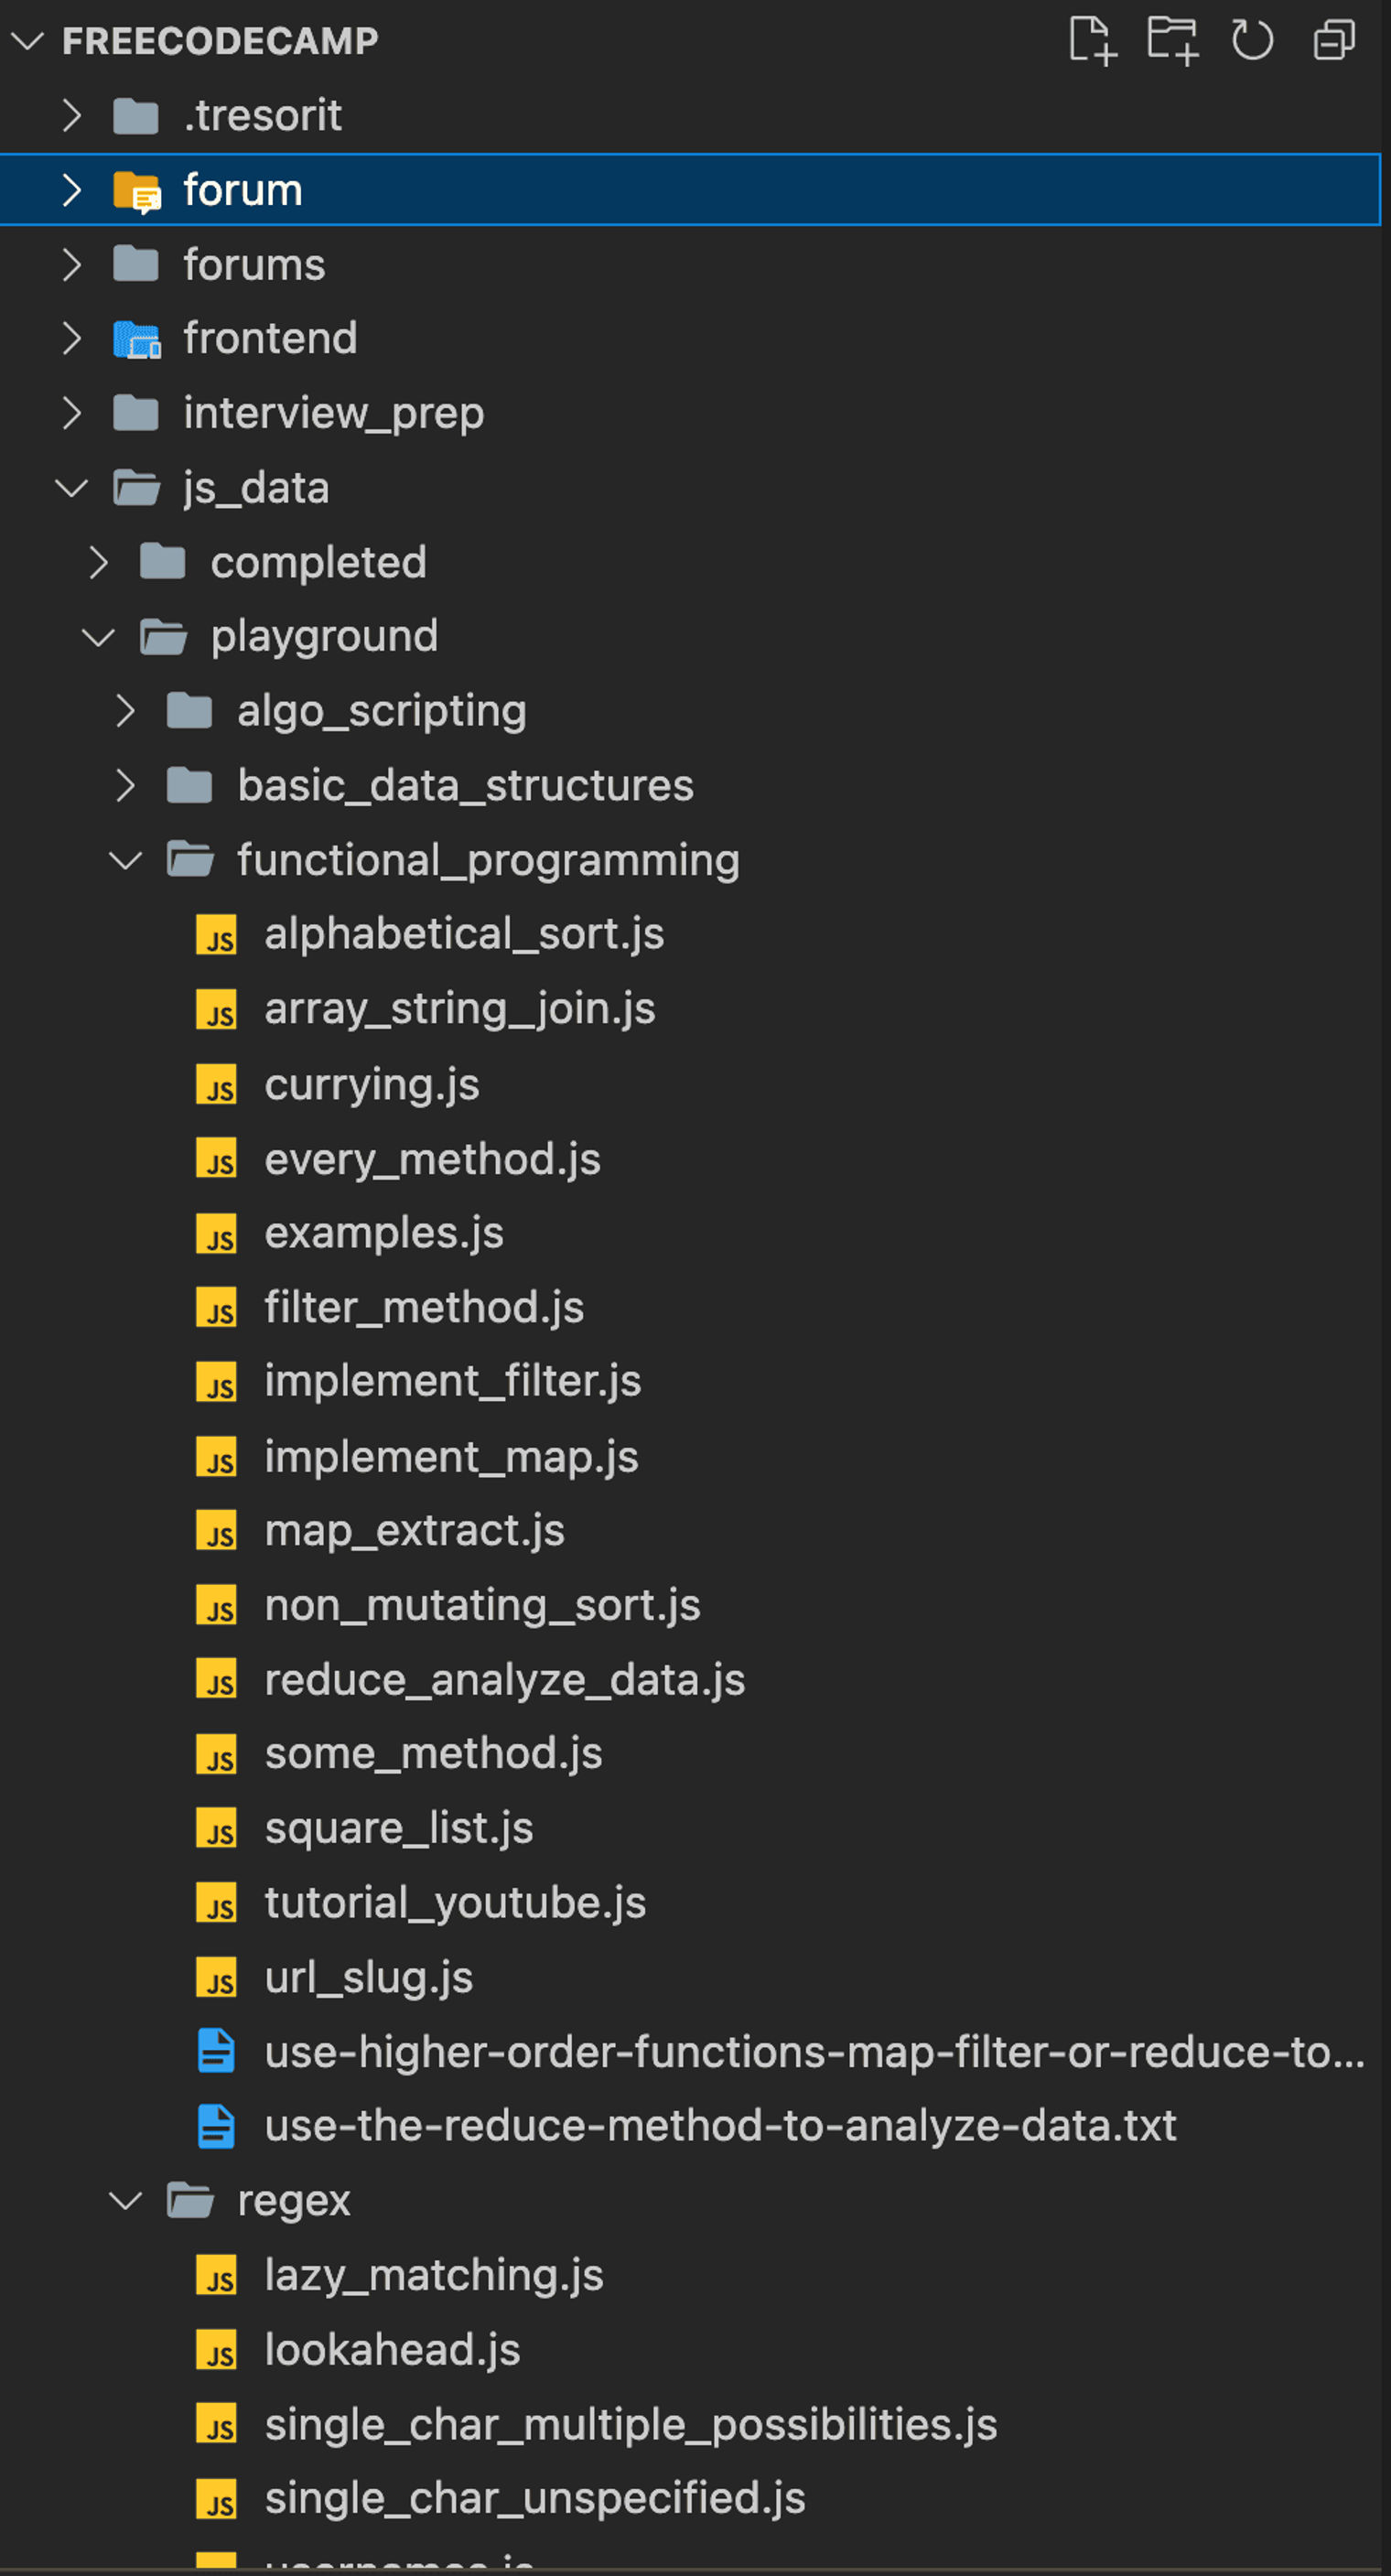Expand the forums folder chevron
The height and width of the screenshot is (2576, 1391).
pyautogui.click(x=72, y=265)
